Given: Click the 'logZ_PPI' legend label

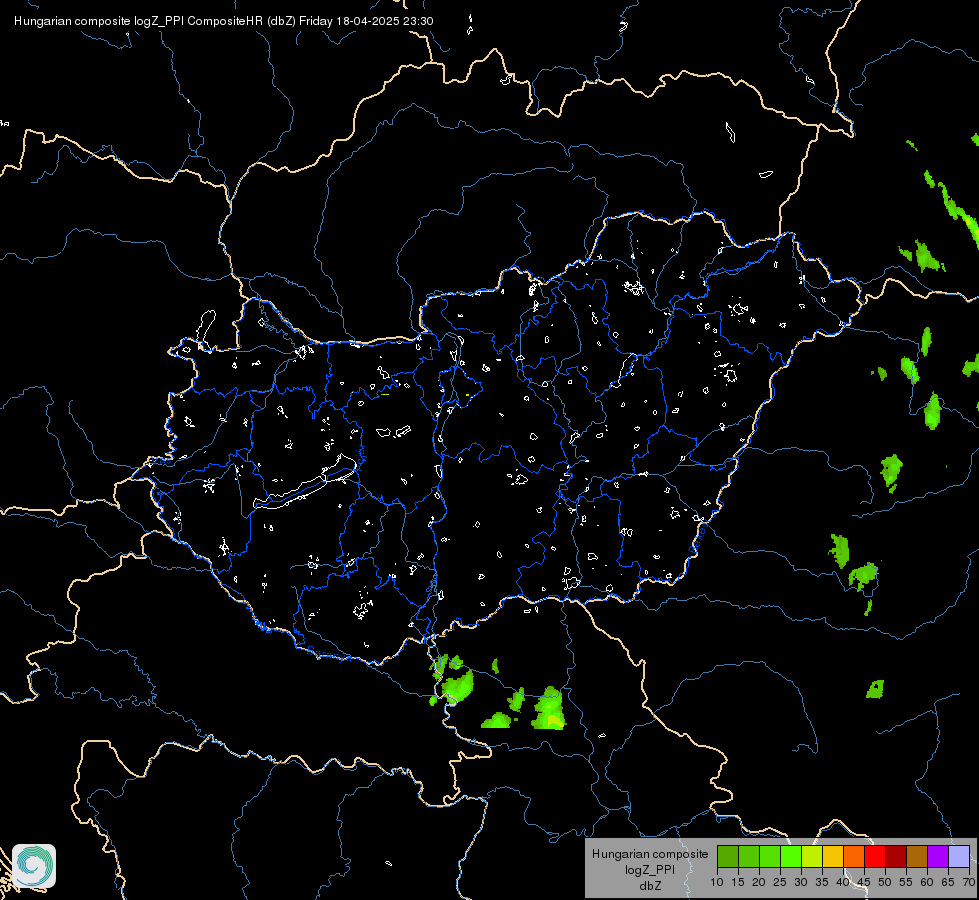Looking at the screenshot, I should (650, 870).
